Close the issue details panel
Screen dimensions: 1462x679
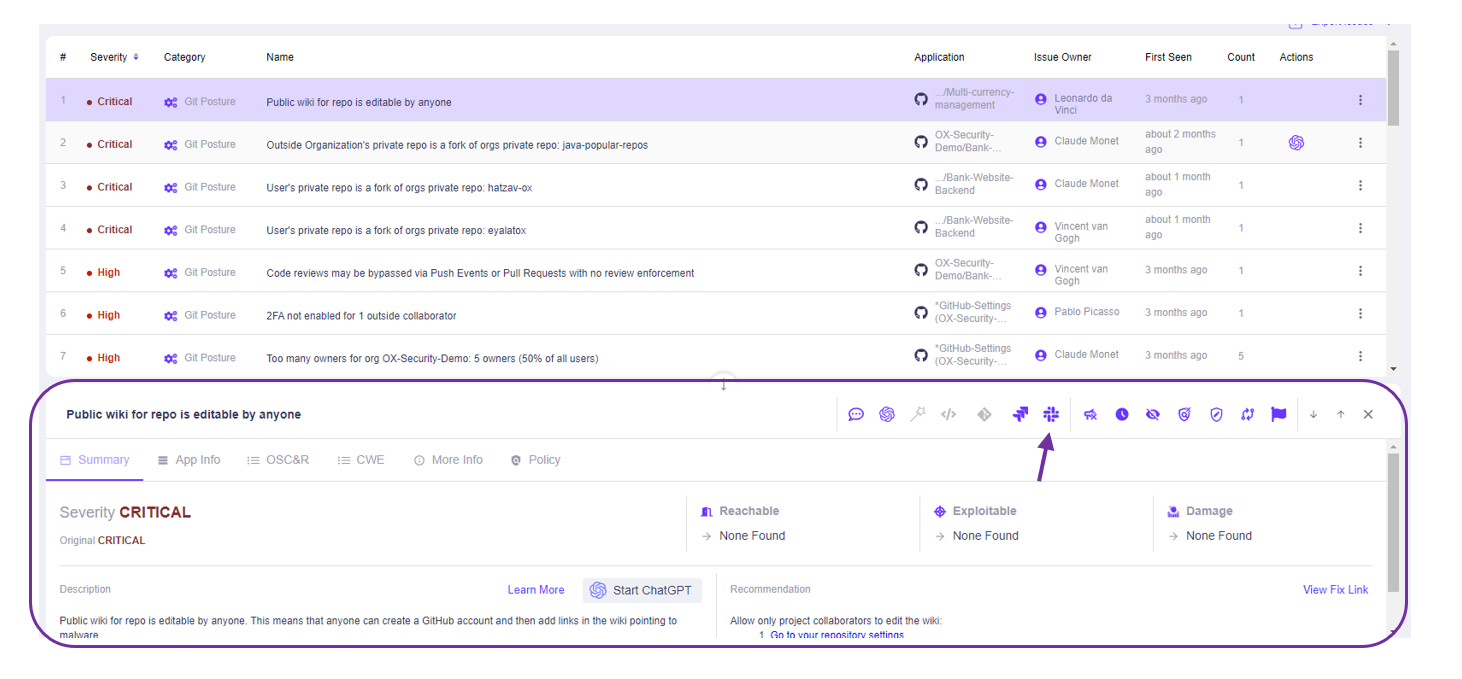coord(1368,414)
